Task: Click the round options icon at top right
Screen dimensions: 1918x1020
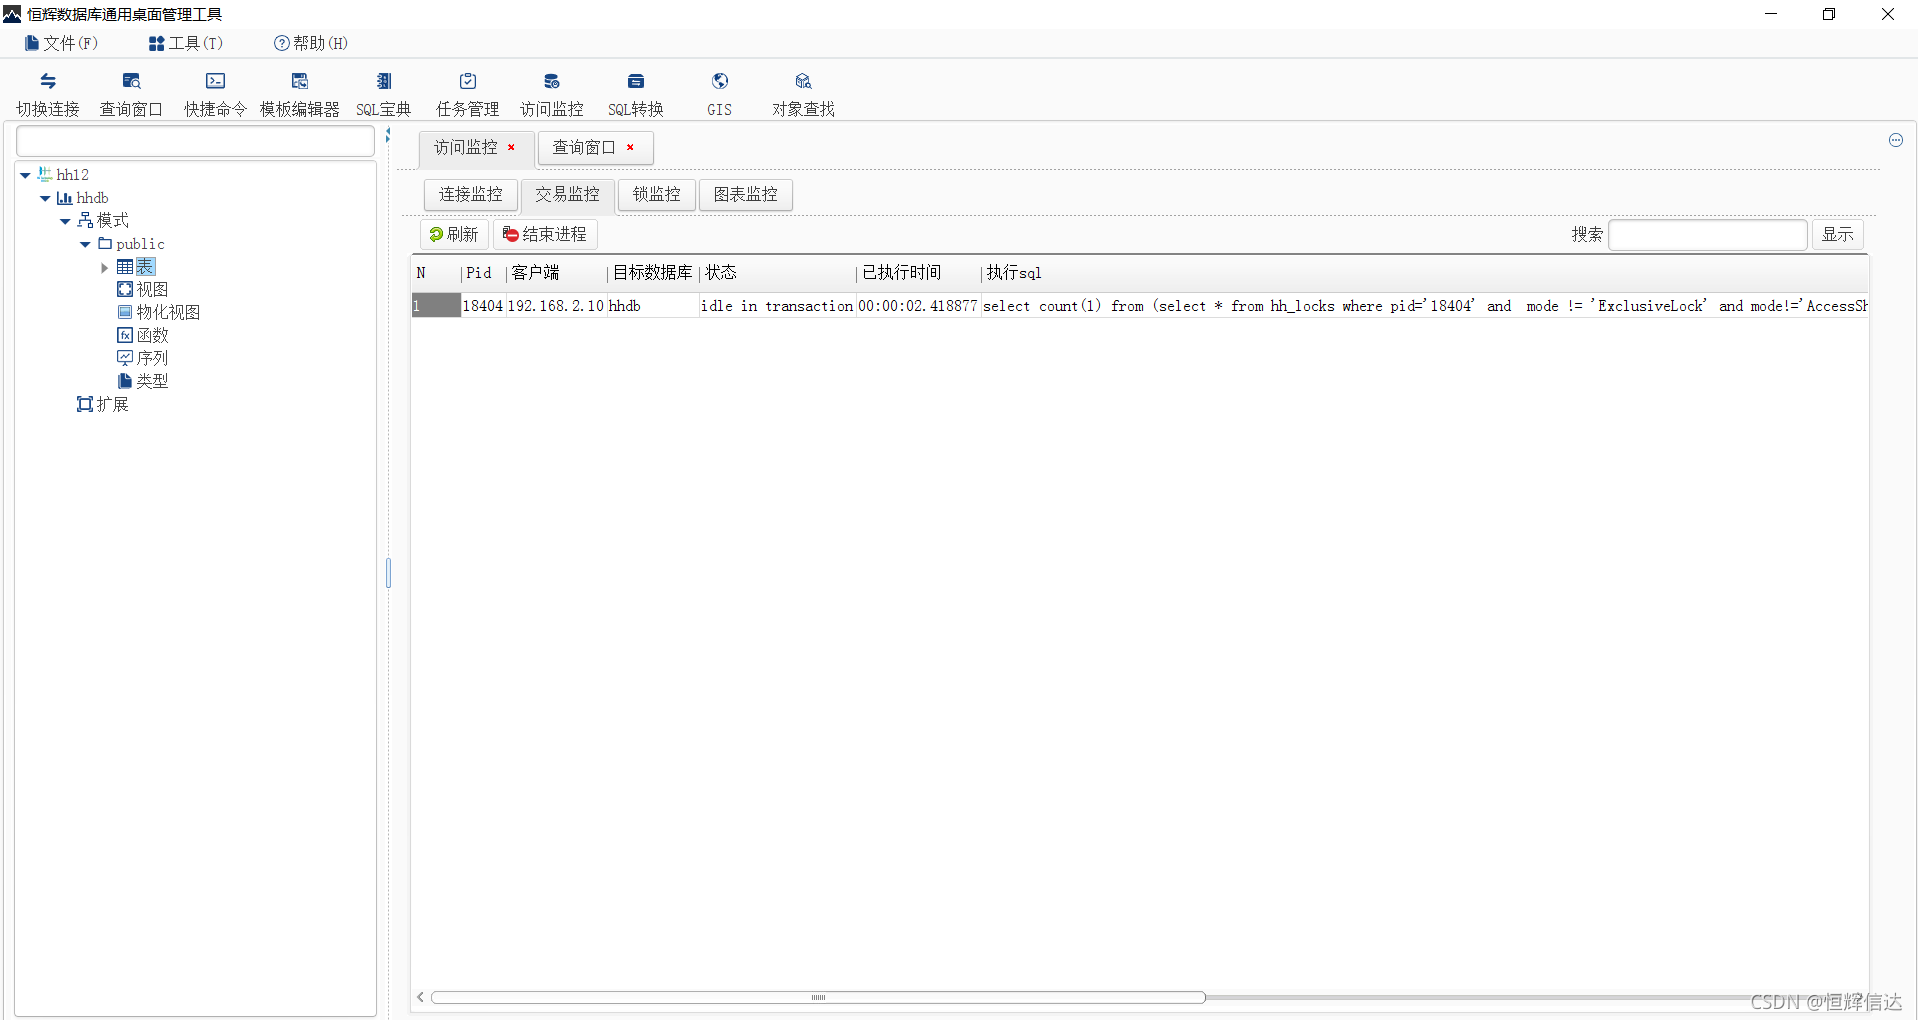Action: [x=1896, y=140]
